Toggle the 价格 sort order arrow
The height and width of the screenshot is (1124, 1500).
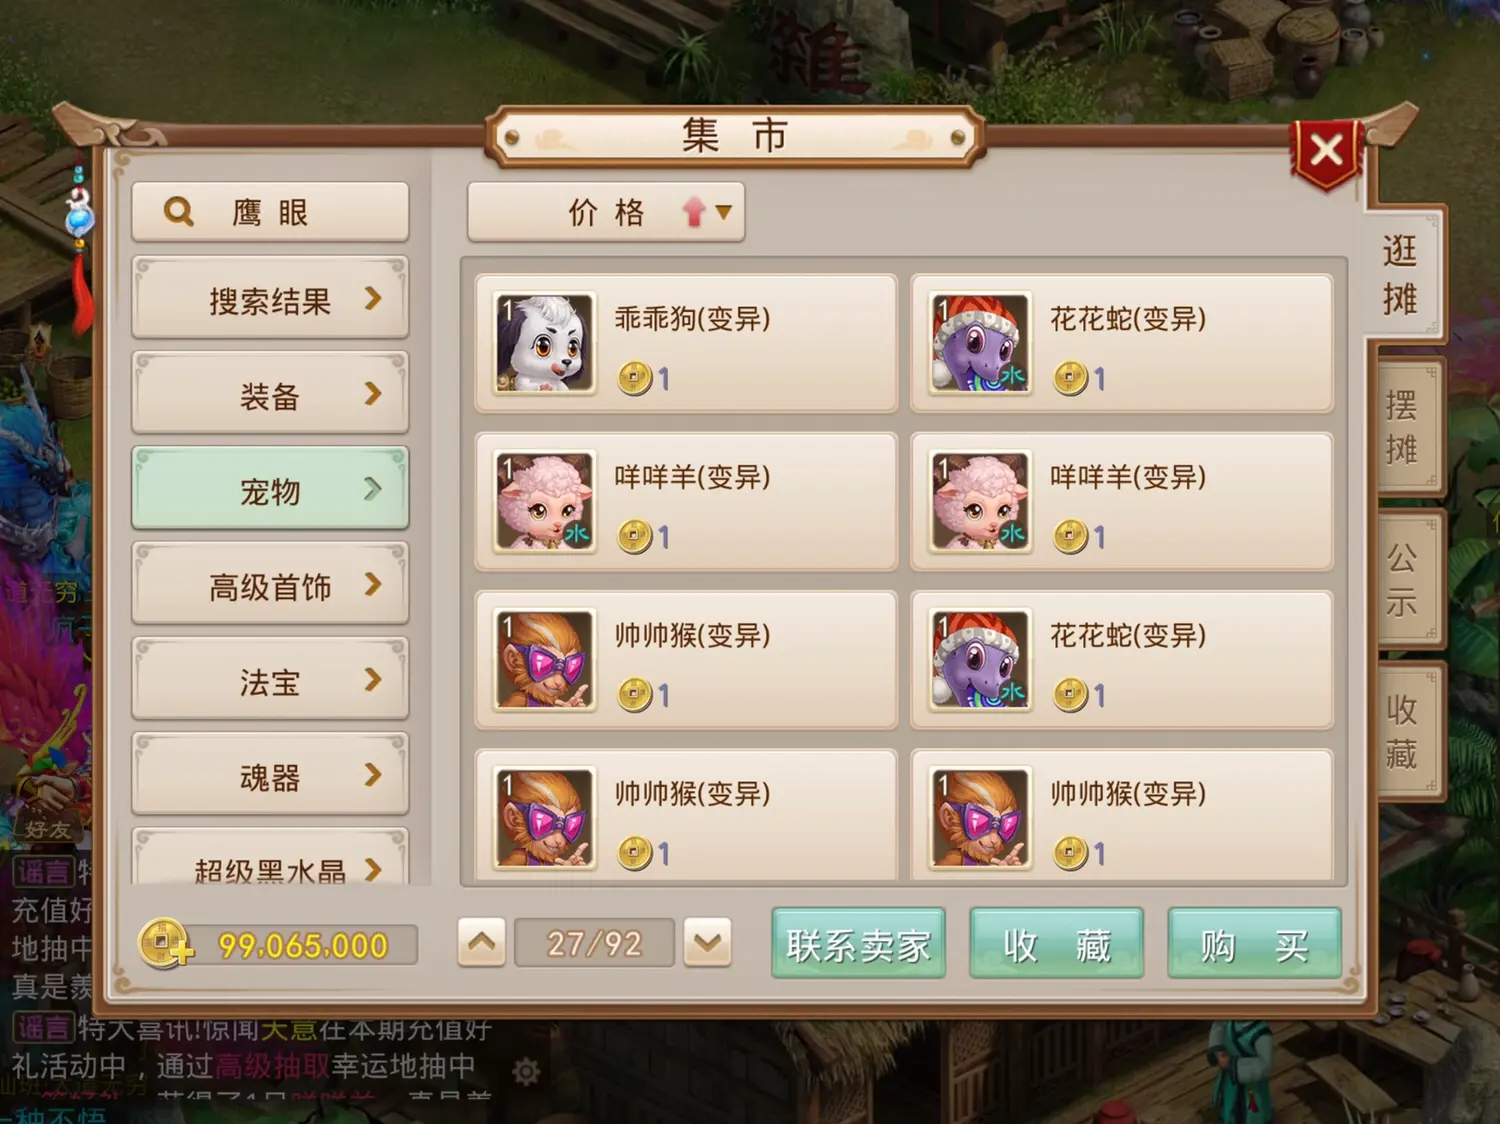point(707,212)
